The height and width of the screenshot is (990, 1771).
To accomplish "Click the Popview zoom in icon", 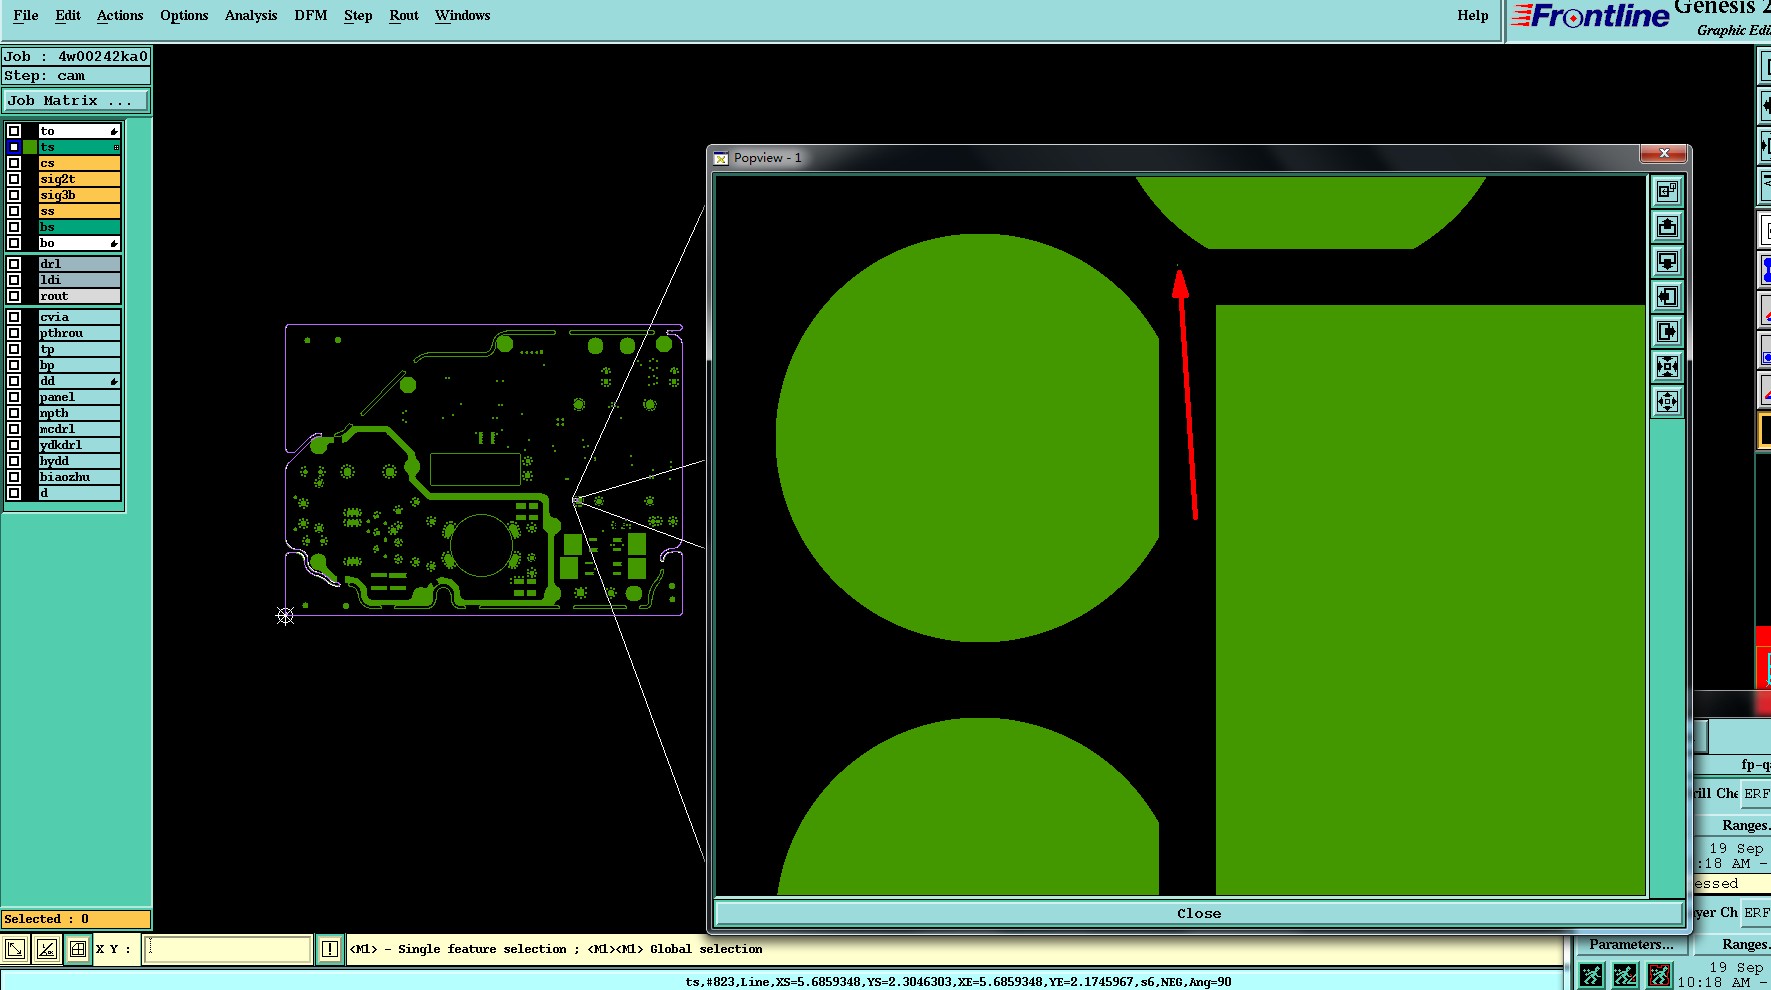I will pos(1667,366).
